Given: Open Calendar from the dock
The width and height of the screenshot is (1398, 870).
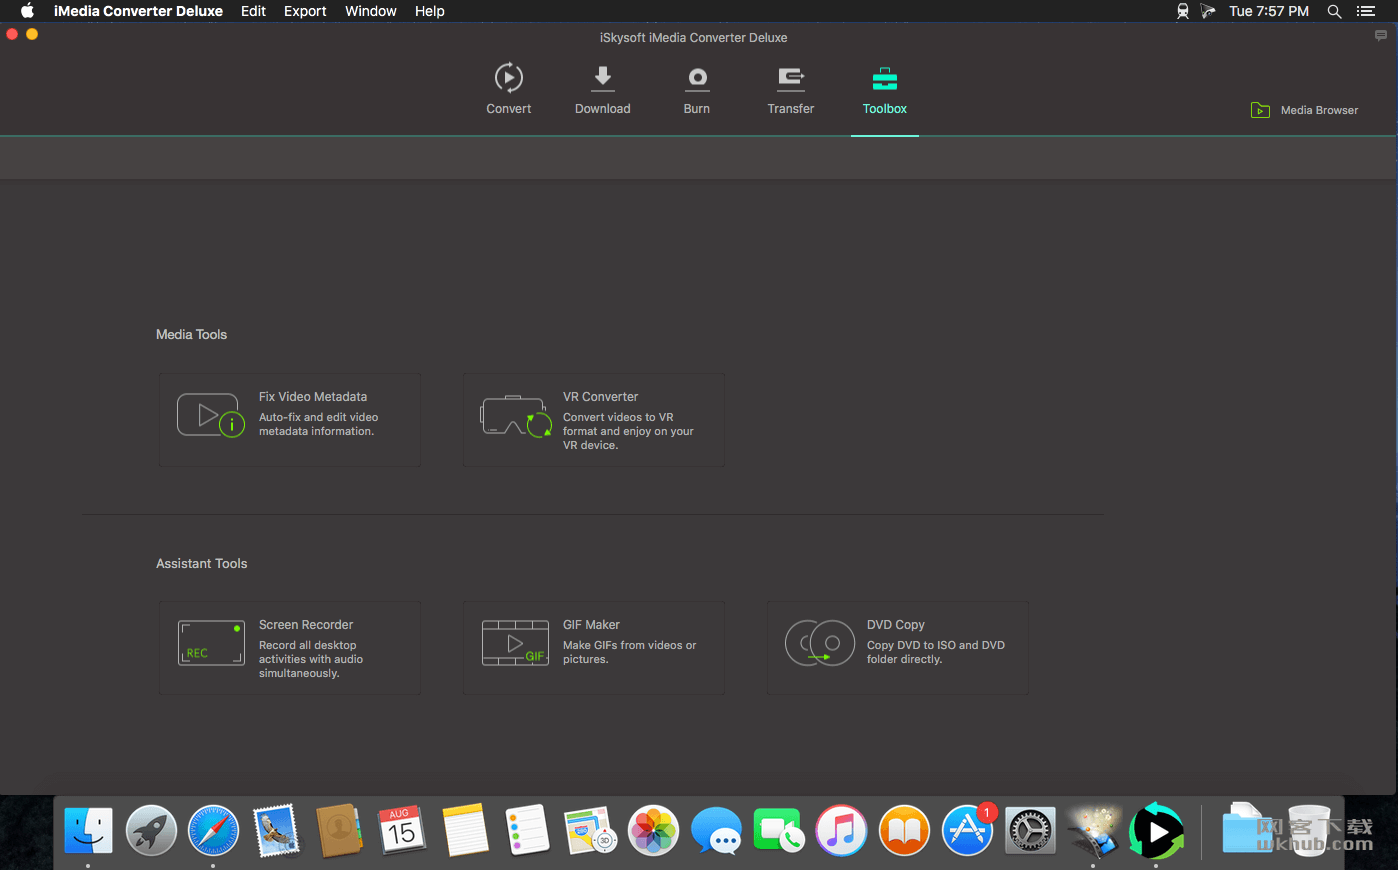Looking at the screenshot, I should 402,831.
